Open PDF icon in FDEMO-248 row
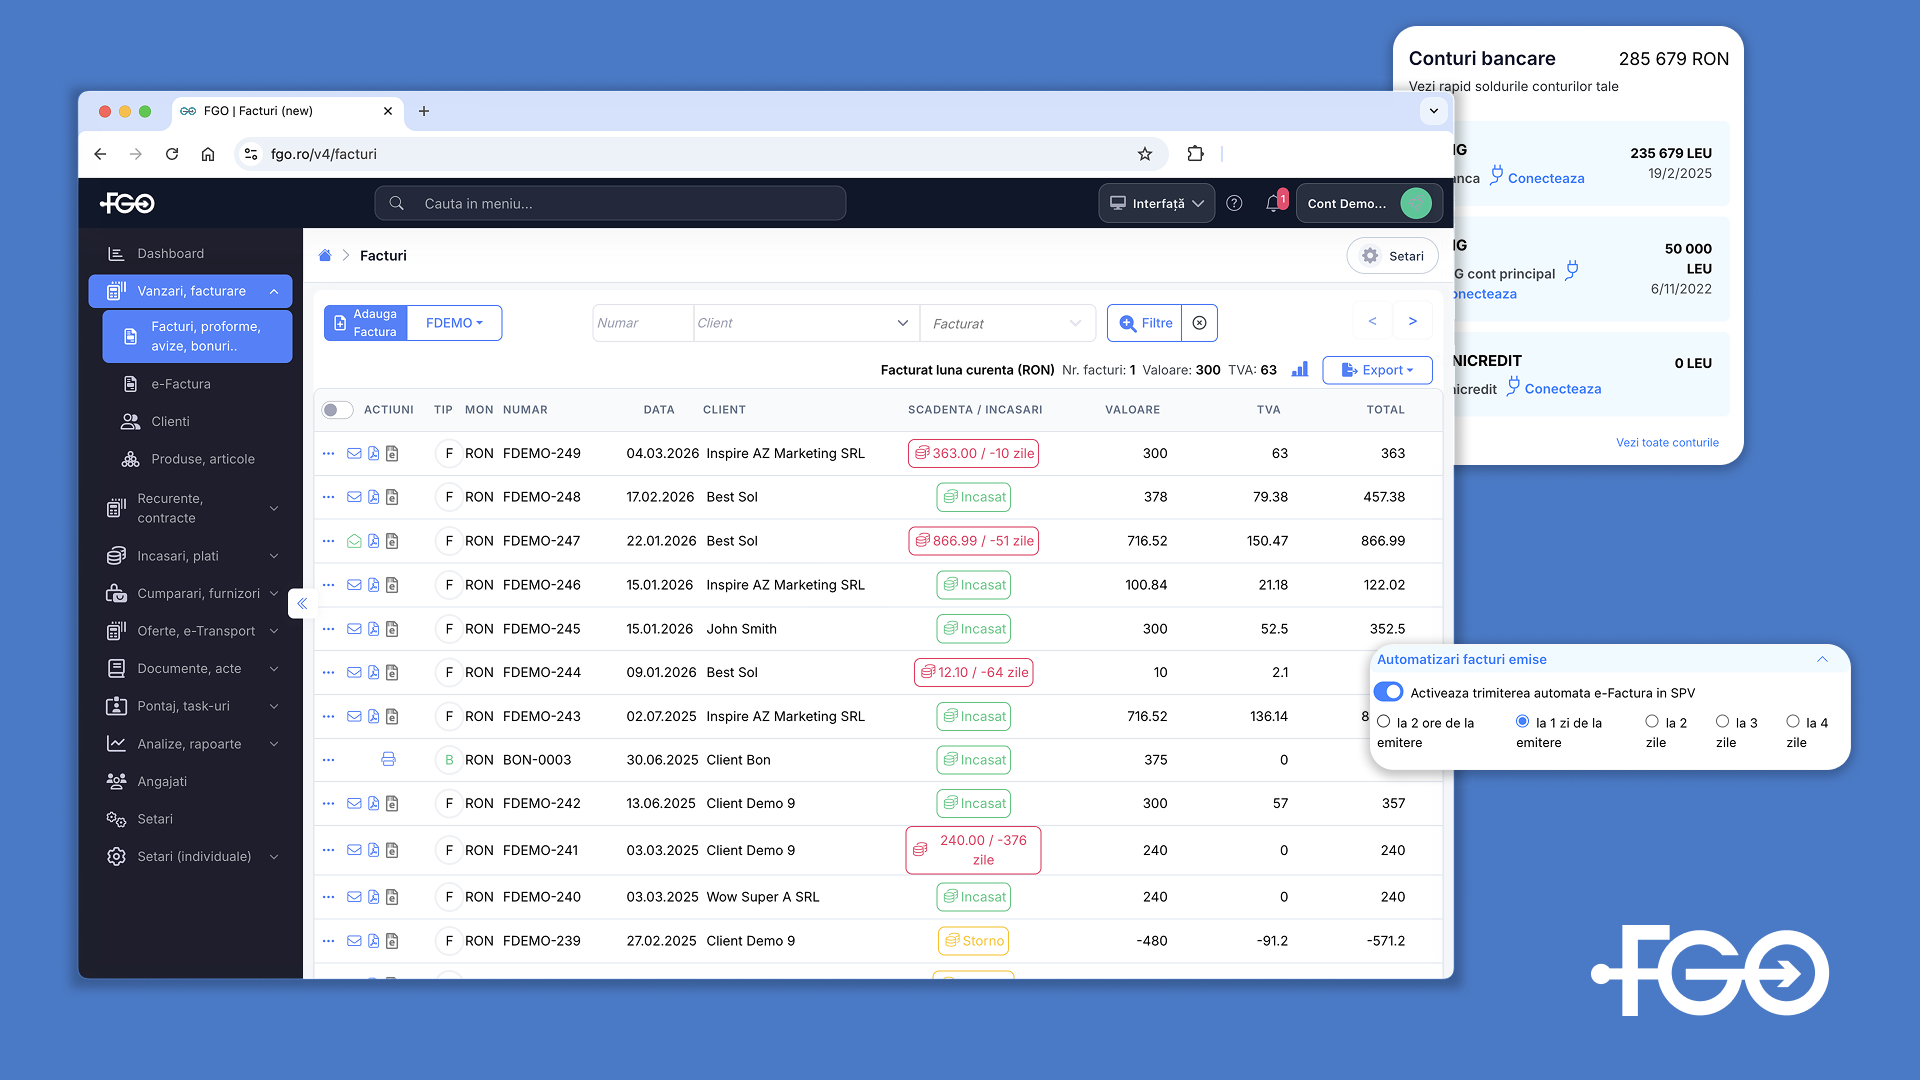1920x1080 pixels. (x=373, y=497)
